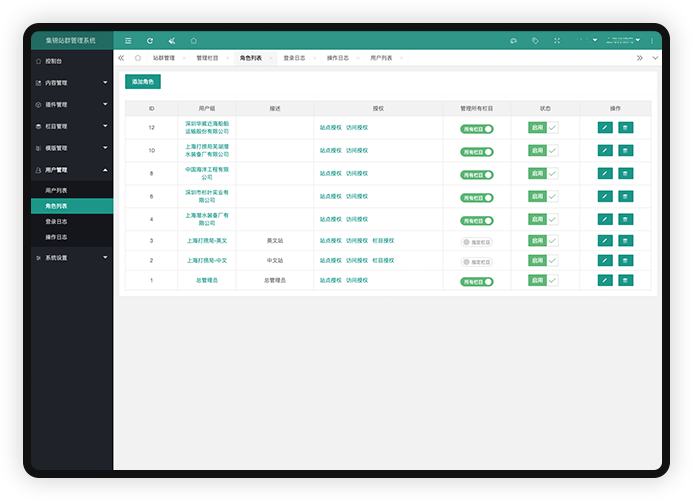Click the 添加角色 button
This screenshot has width=693, height=501.
(x=143, y=81)
